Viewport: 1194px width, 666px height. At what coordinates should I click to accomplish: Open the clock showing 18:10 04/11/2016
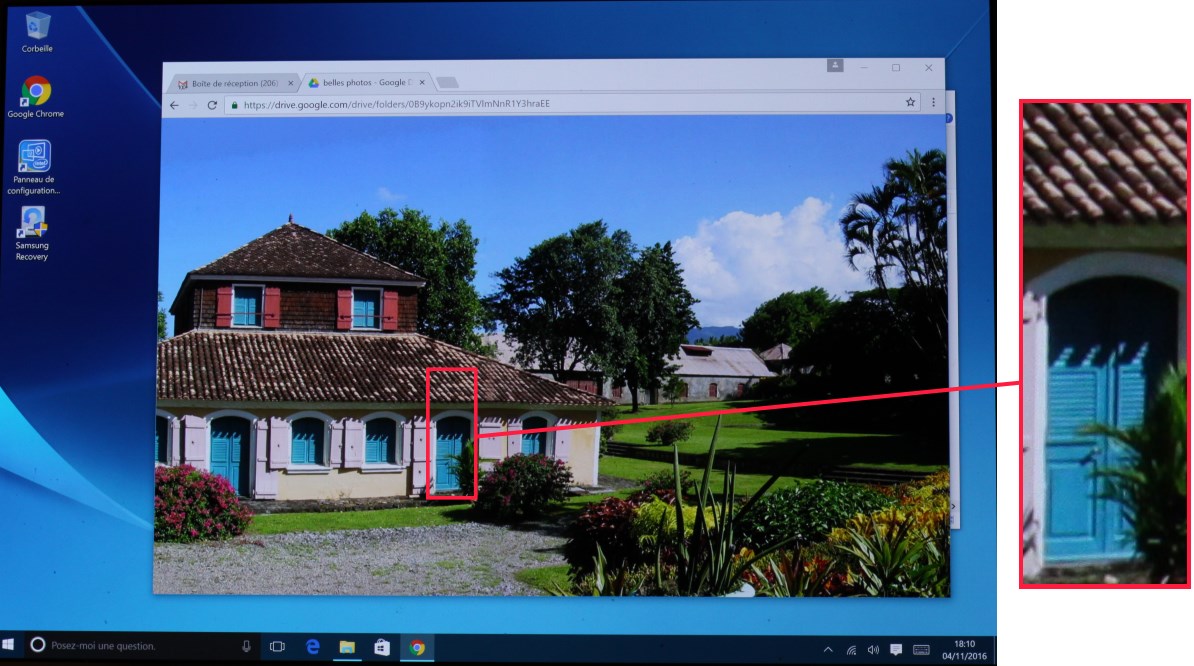pos(964,650)
